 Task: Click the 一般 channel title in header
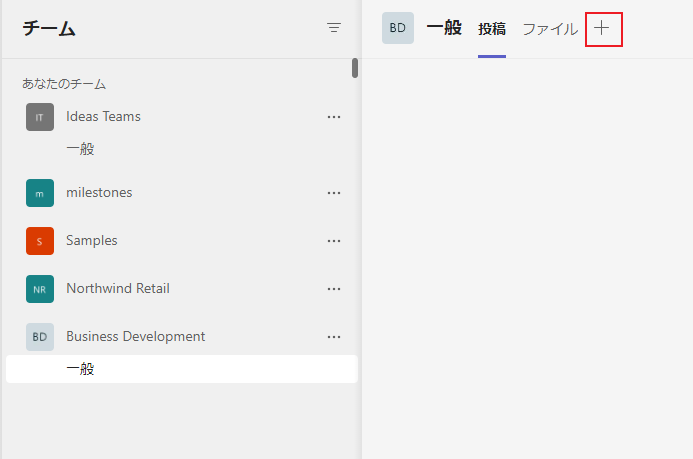coord(444,28)
